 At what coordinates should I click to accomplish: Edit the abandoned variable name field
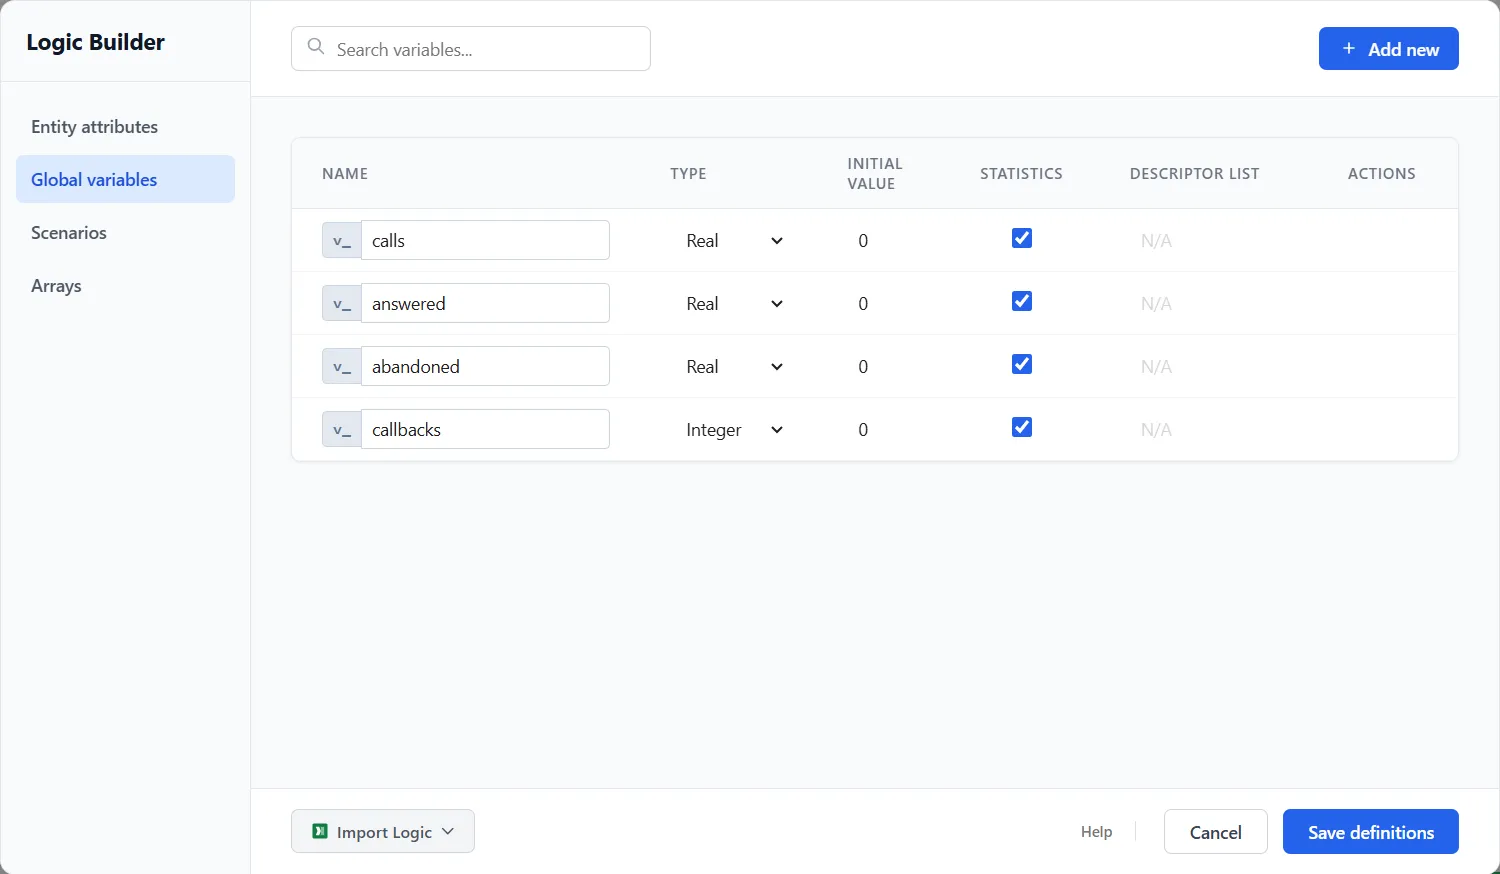(485, 366)
